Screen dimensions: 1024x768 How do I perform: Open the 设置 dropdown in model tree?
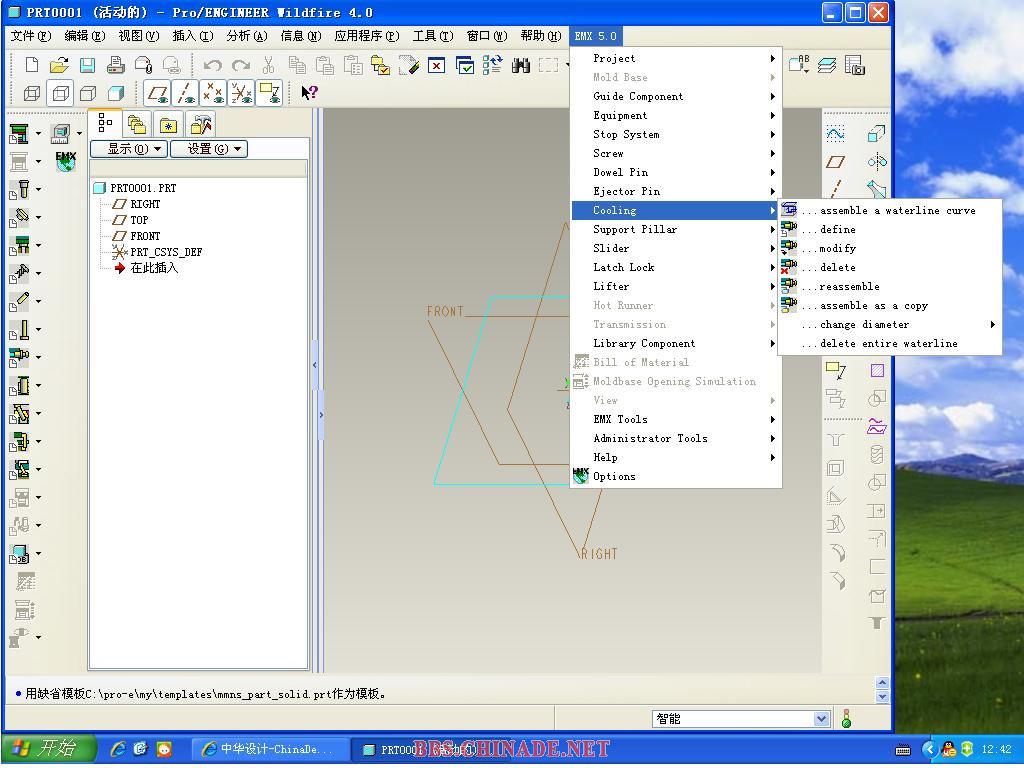[x=208, y=149]
